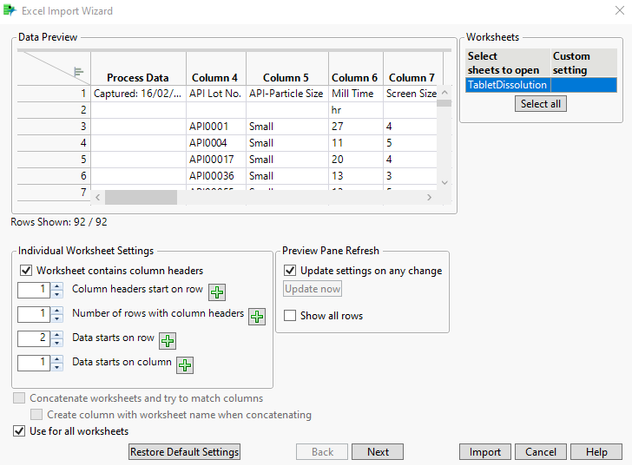Click the JMP icon in the title bar
Viewport: 632px width, 465px height.
[x=11, y=11]
